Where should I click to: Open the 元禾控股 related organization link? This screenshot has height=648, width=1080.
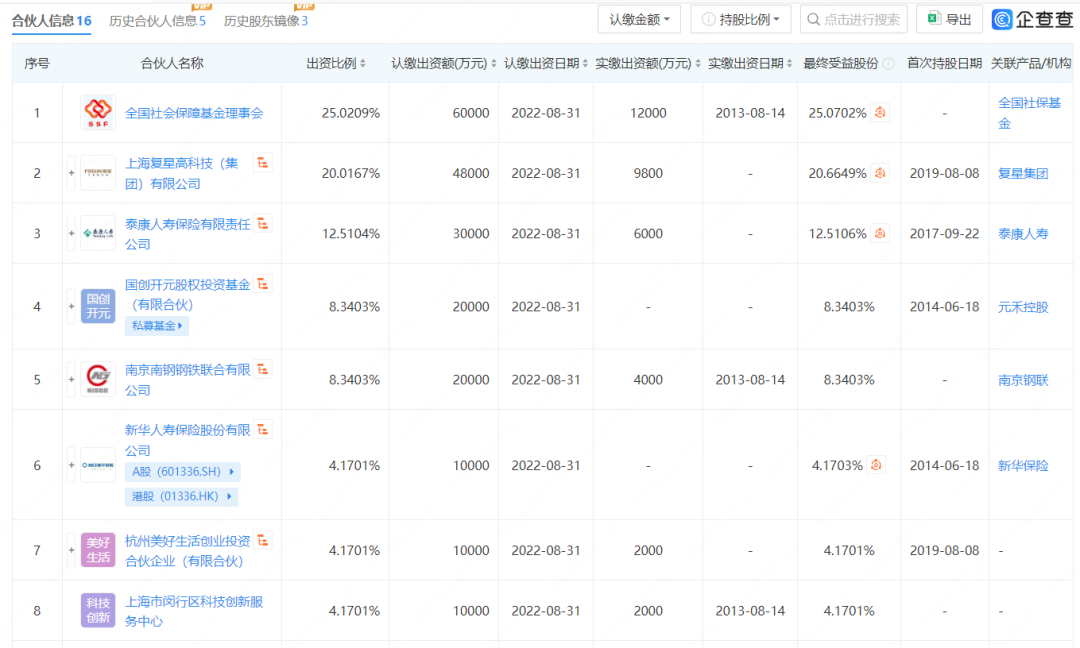point(1023,307)
